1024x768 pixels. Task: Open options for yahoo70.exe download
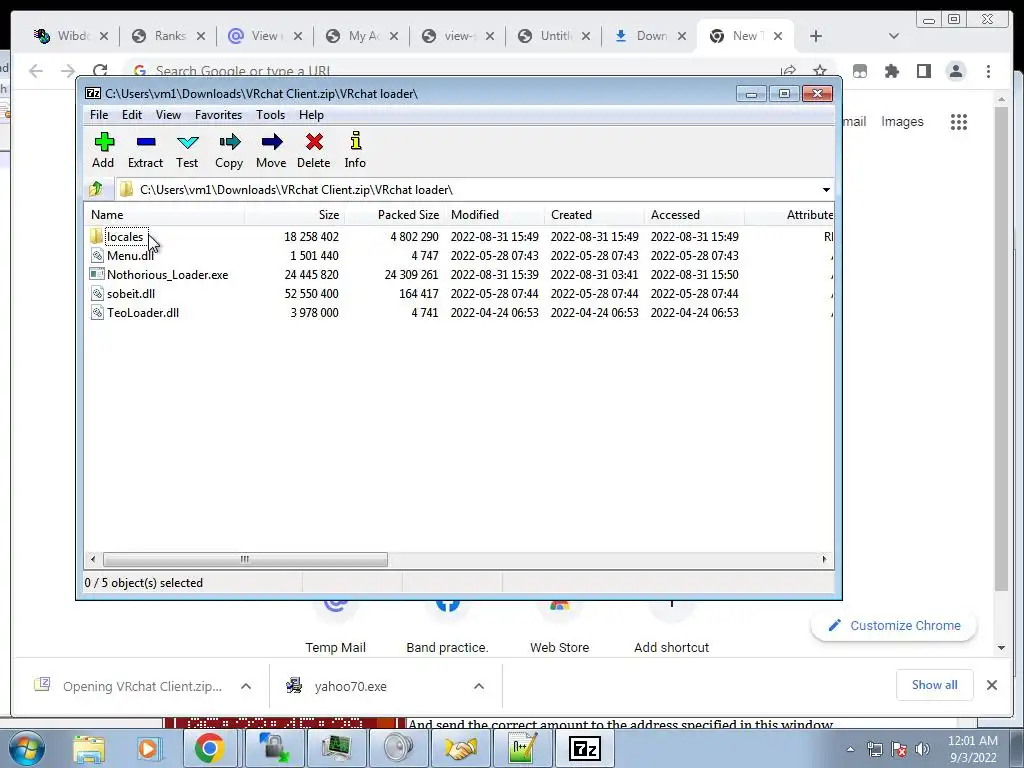tap(479, 686)
